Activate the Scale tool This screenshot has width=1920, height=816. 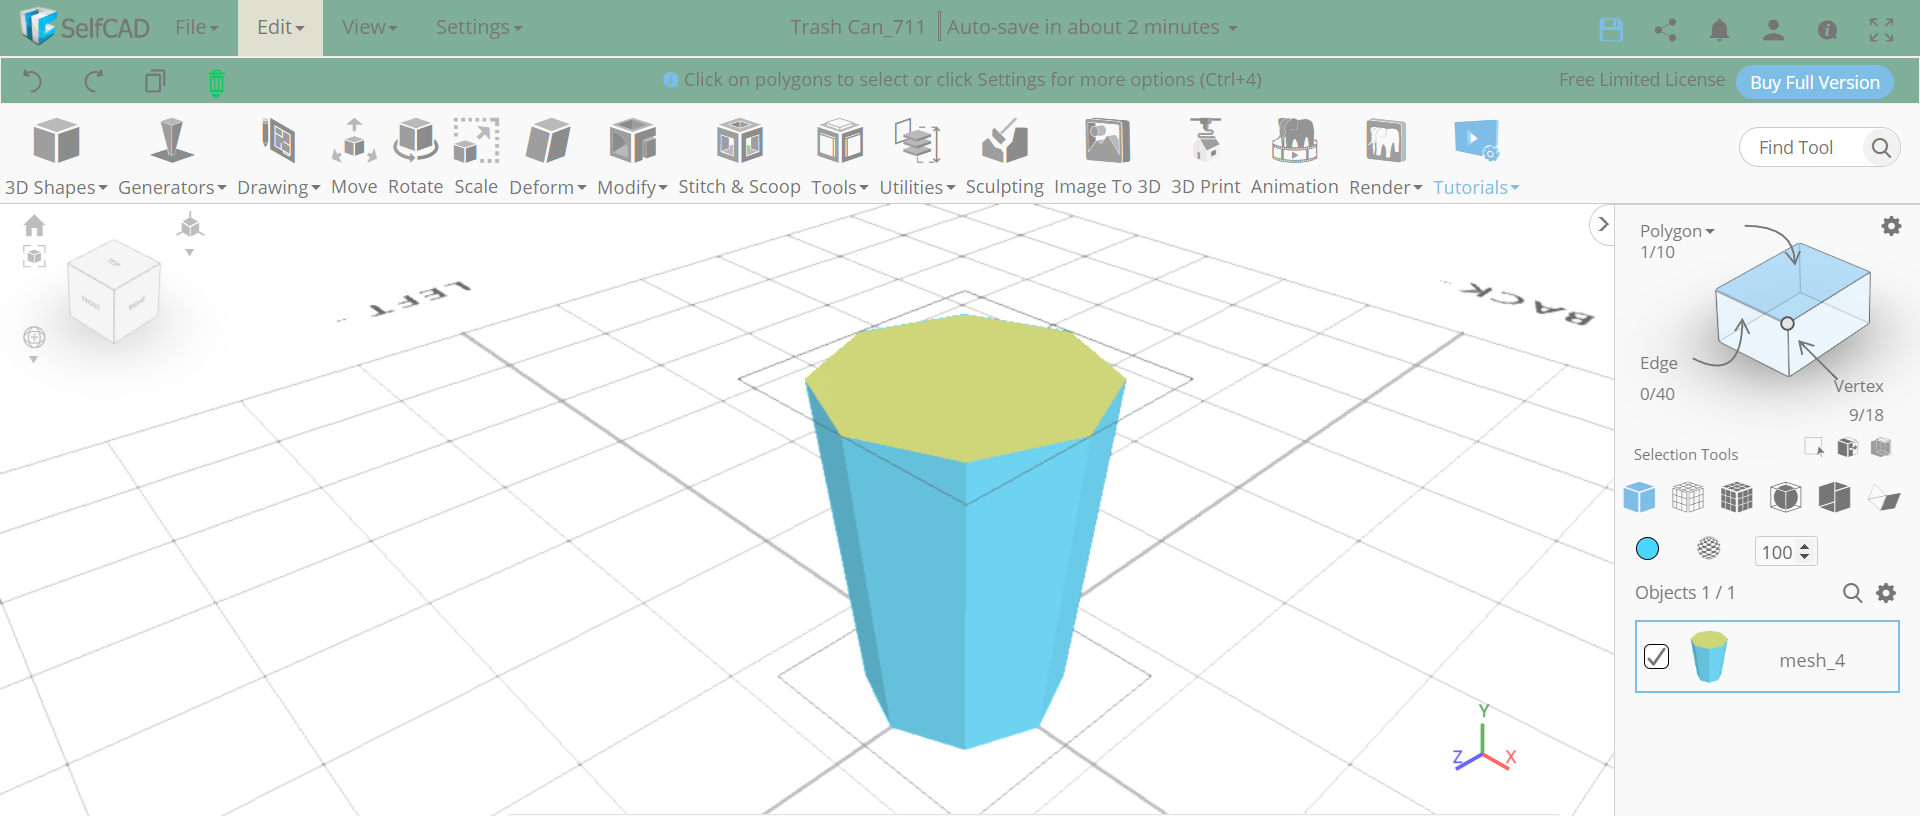tap(476, 156)
